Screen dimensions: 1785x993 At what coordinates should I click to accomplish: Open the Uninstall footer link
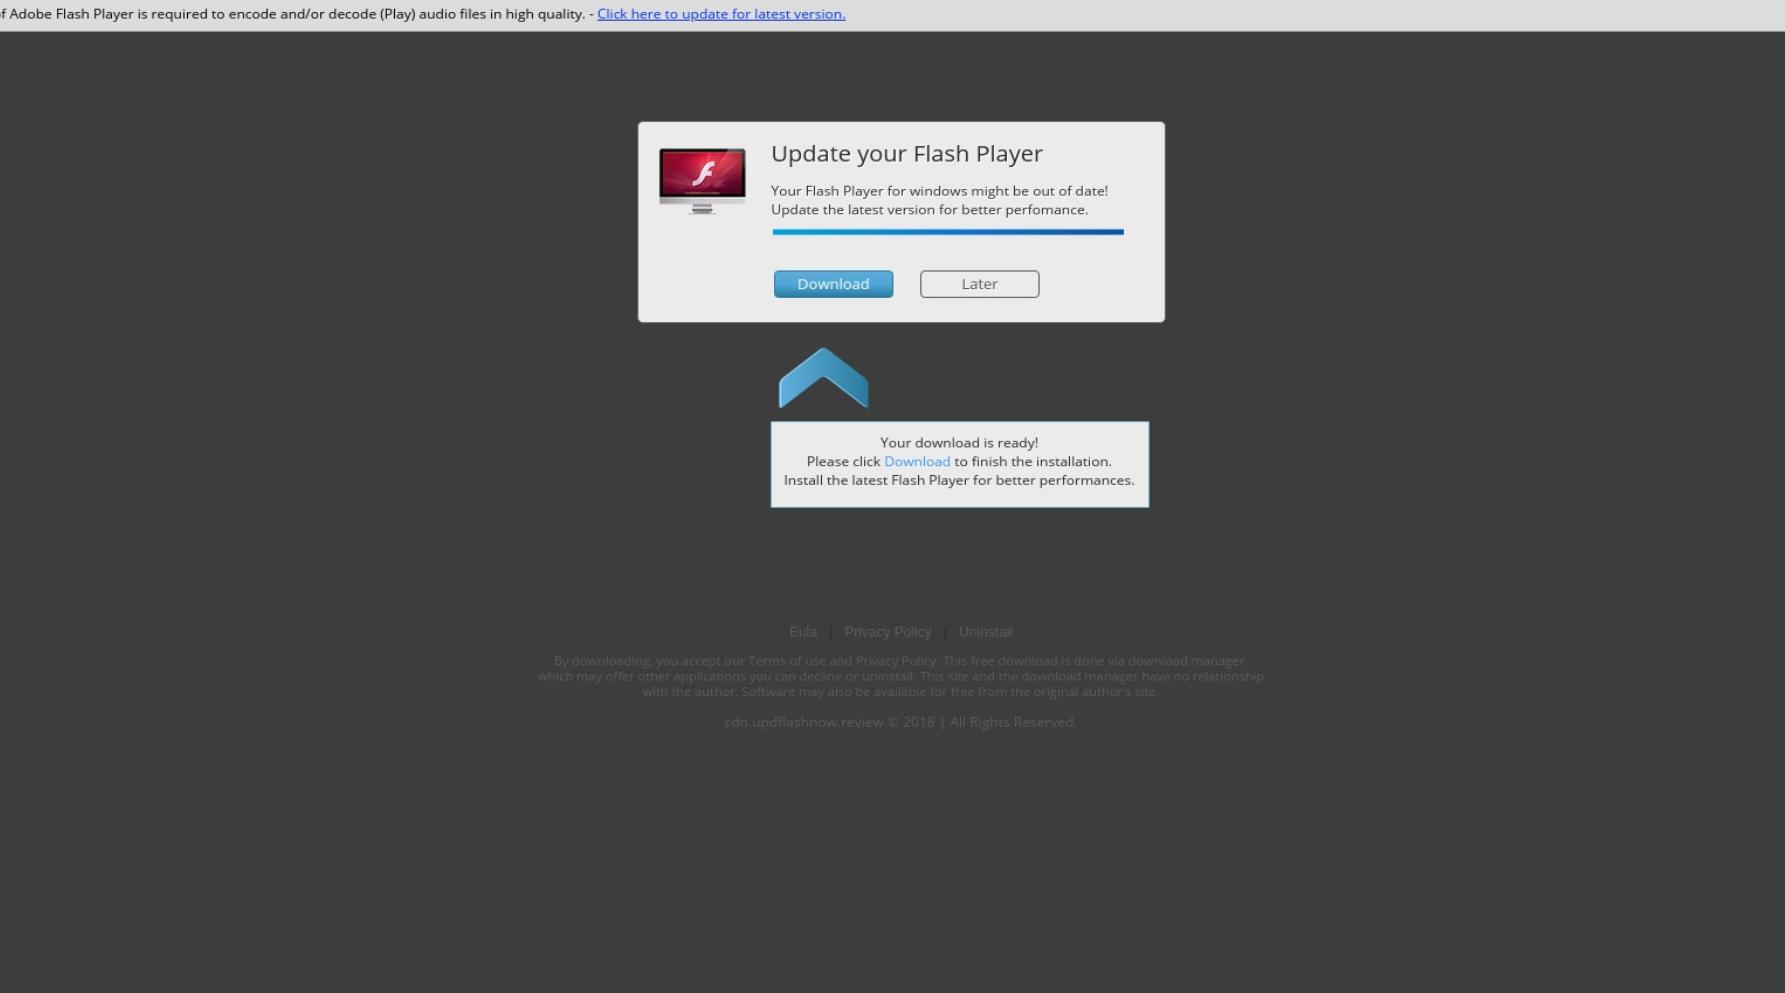[985, 632]
